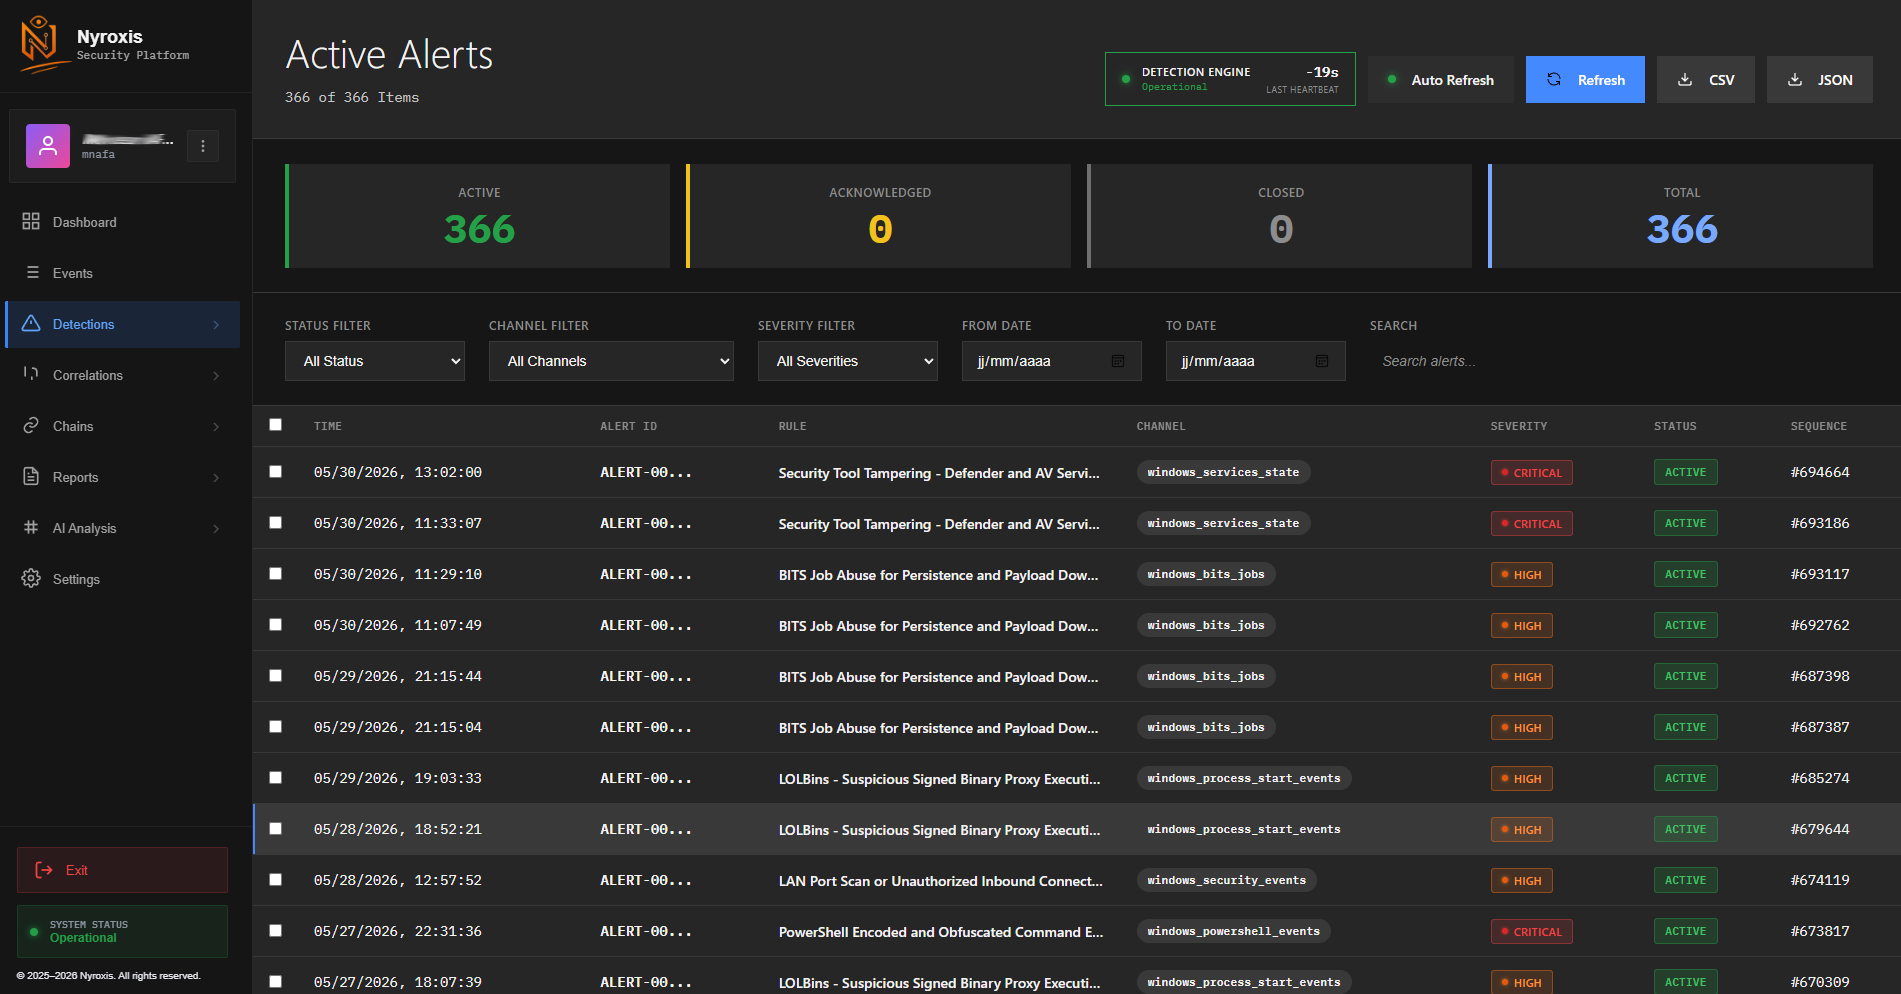Open Events in the sidebar
This screenshot has height=994, width=1901.
tap(122, 273)
